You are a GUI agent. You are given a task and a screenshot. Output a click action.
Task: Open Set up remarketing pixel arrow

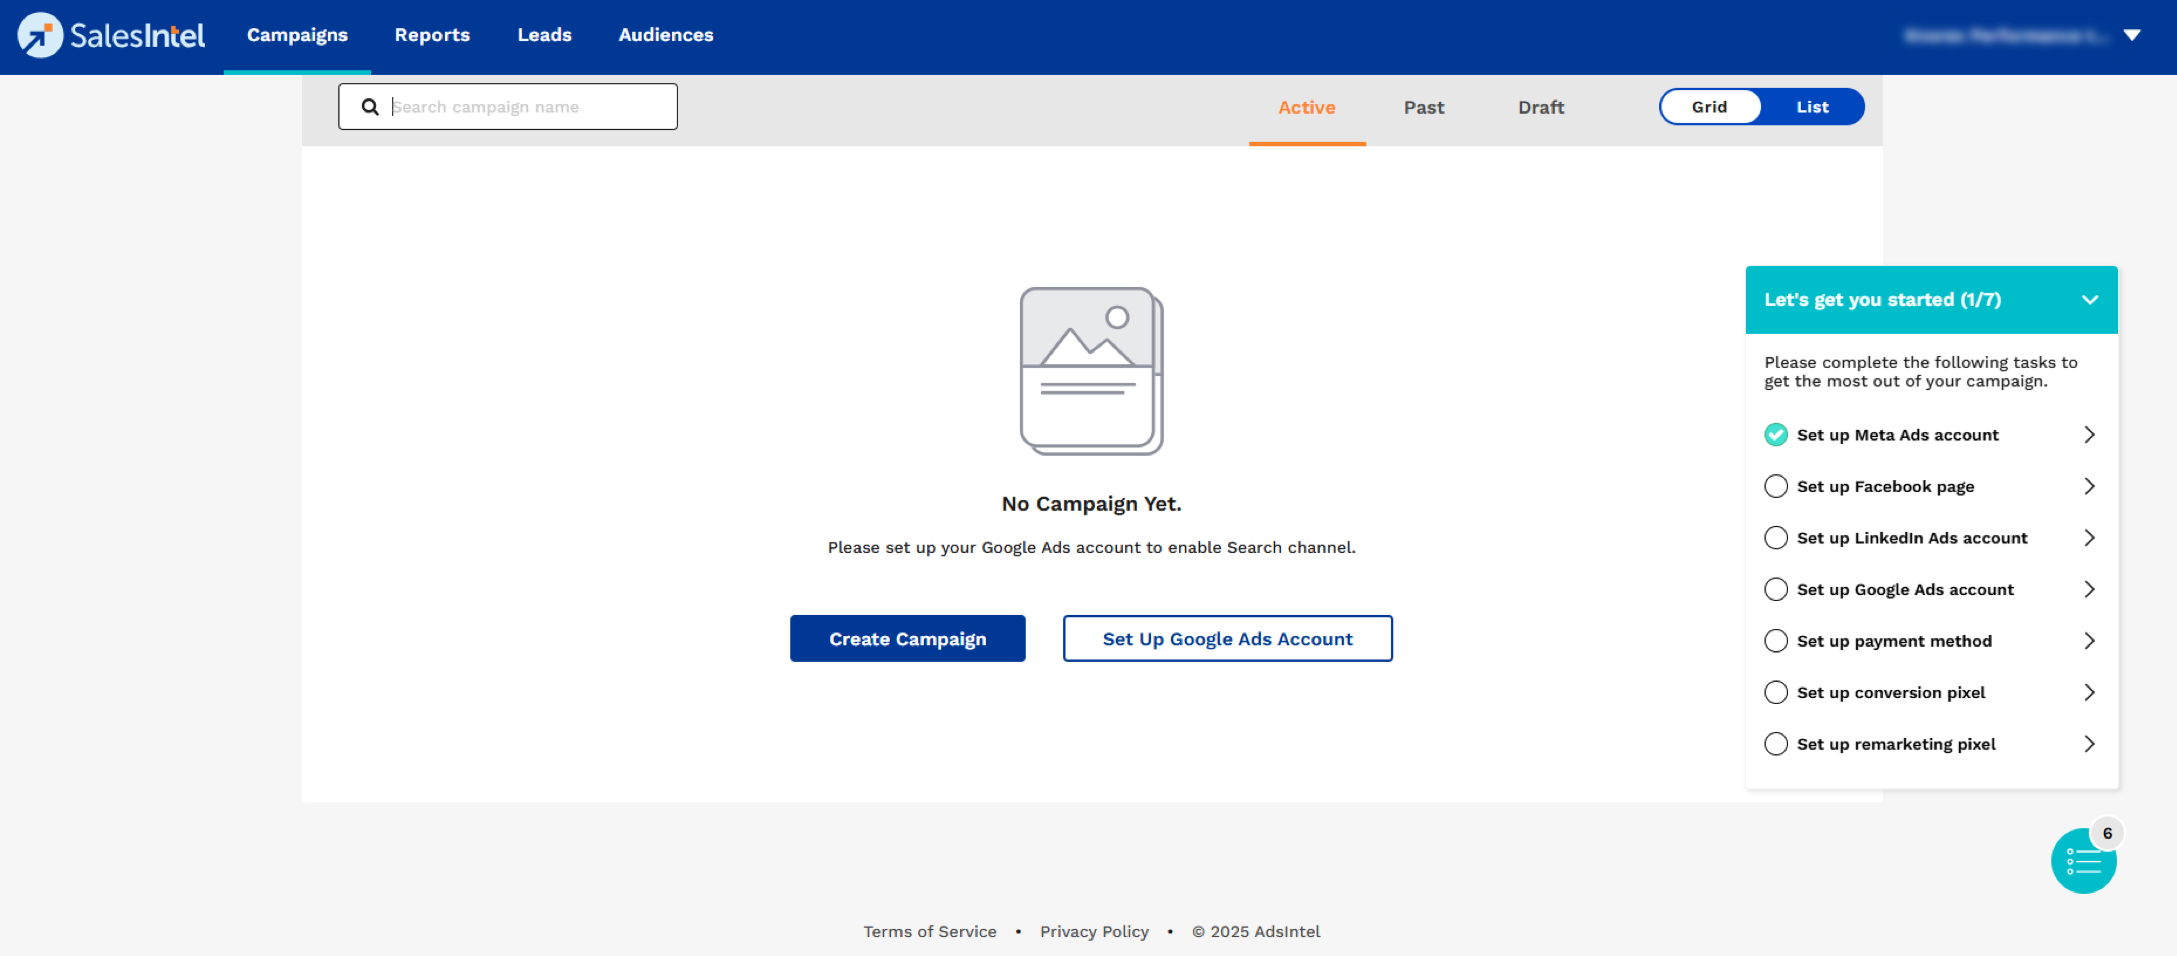click(2089, 744)
